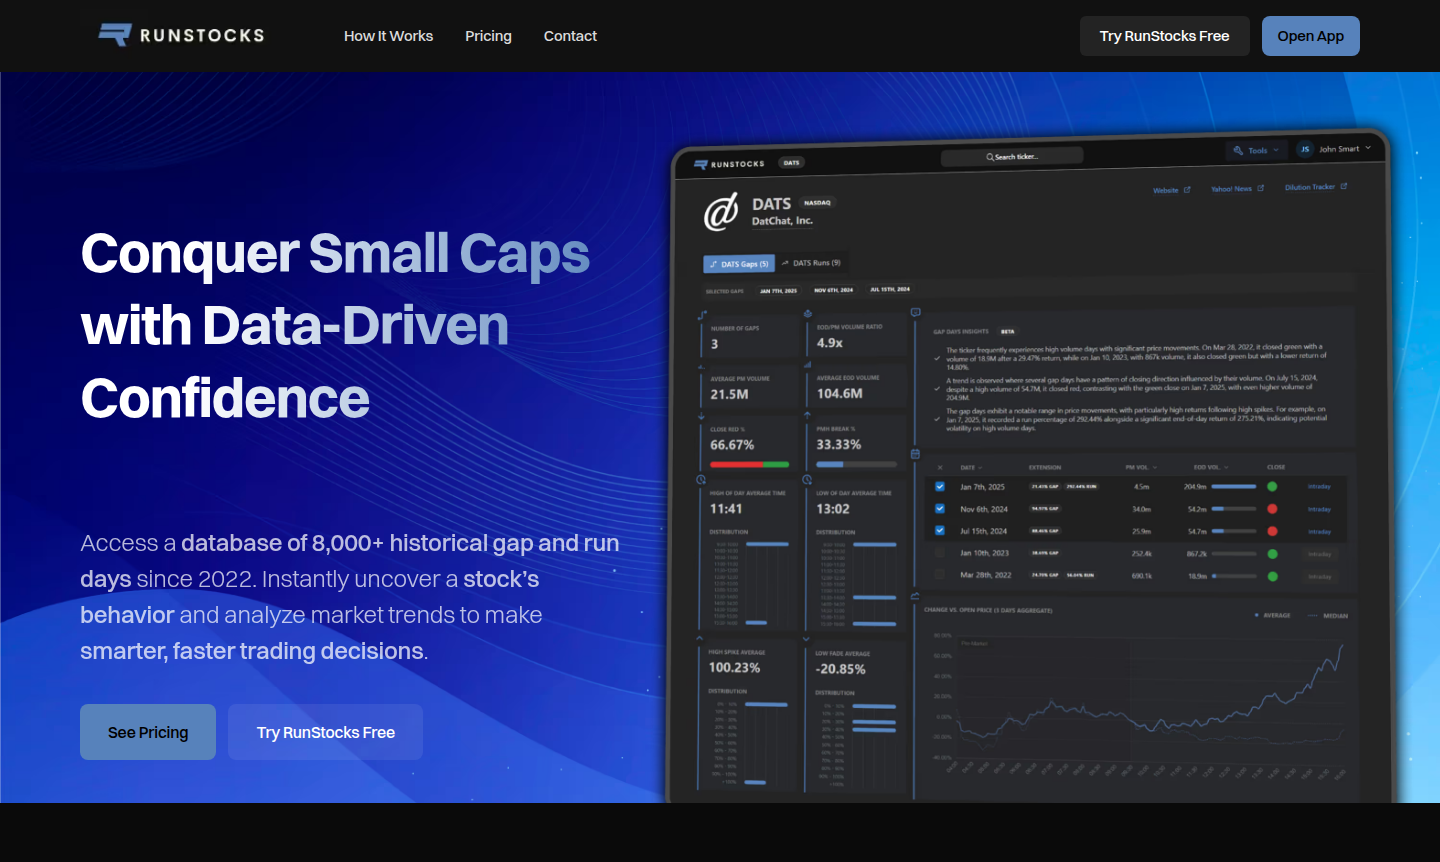Open the How It Works nav item
Screen dimensions: 1440x862
click(x=388, y=36)
